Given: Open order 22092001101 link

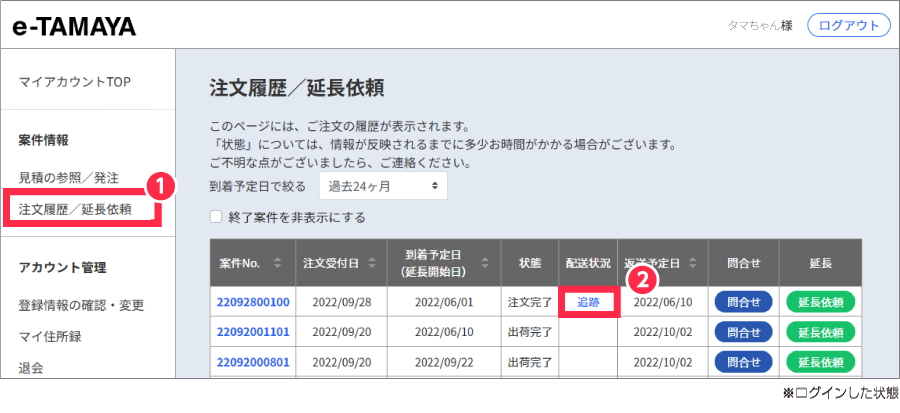Looking at the screenshot, I should point(253,332).
